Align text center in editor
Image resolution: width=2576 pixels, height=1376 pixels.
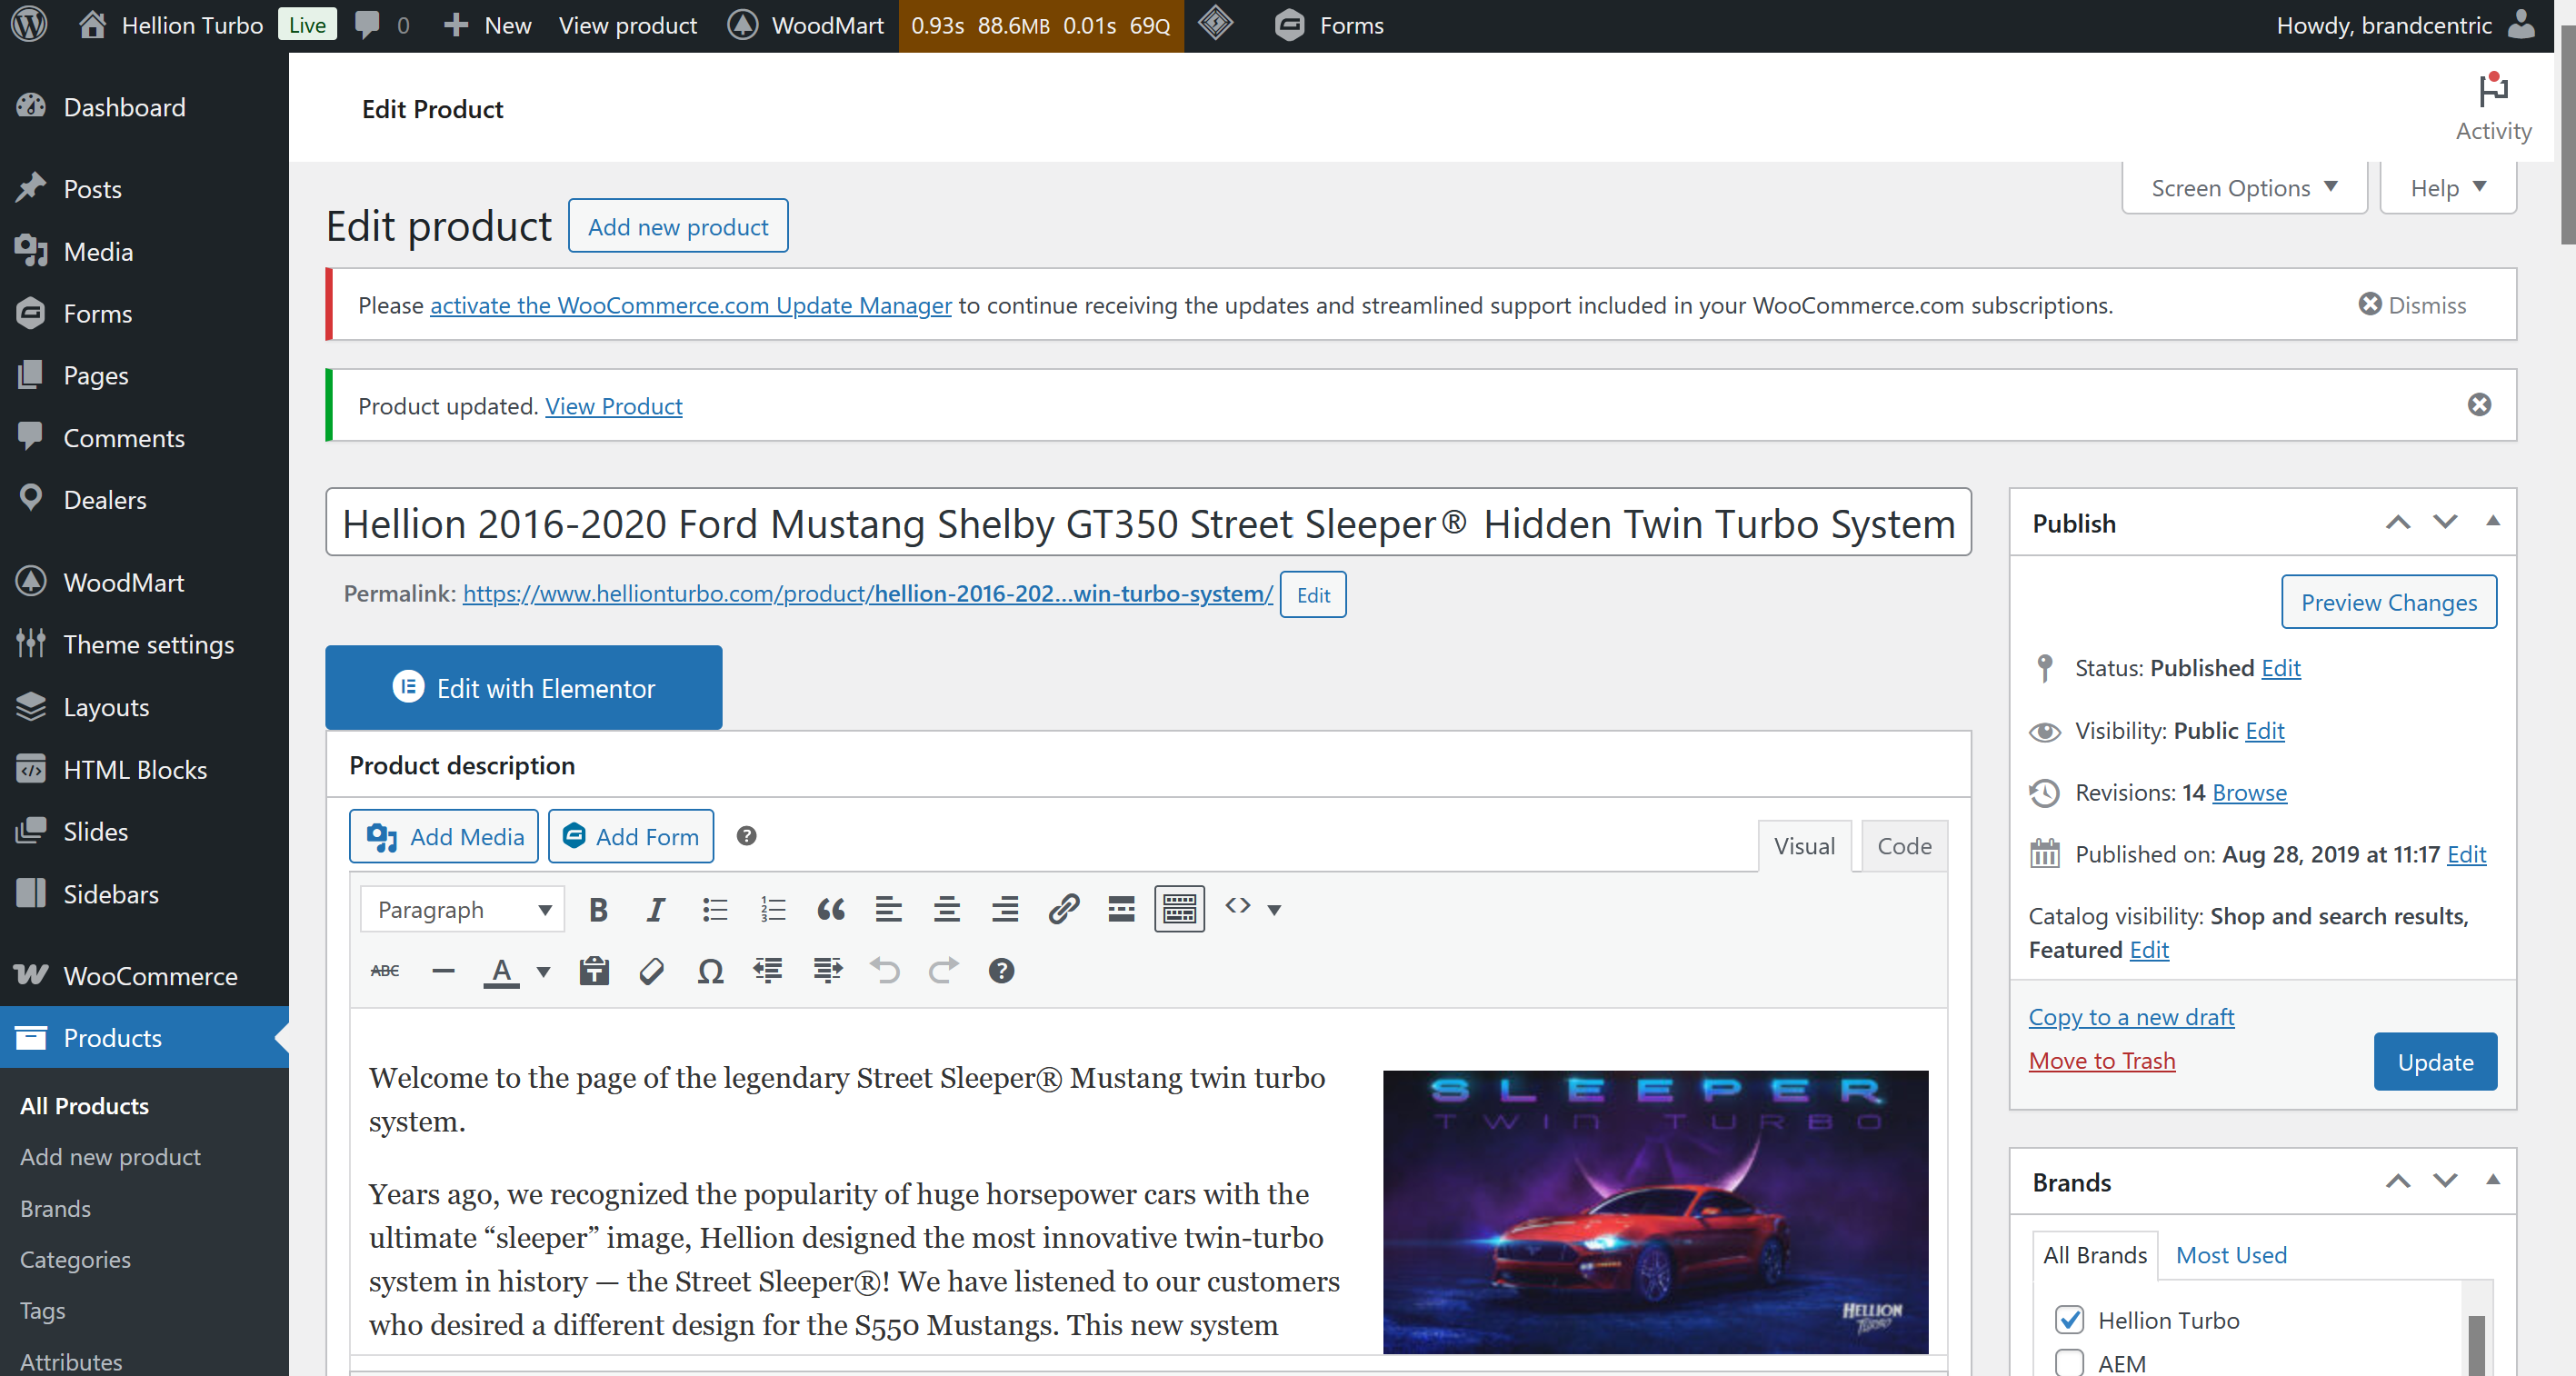click(x=947, y=909)
